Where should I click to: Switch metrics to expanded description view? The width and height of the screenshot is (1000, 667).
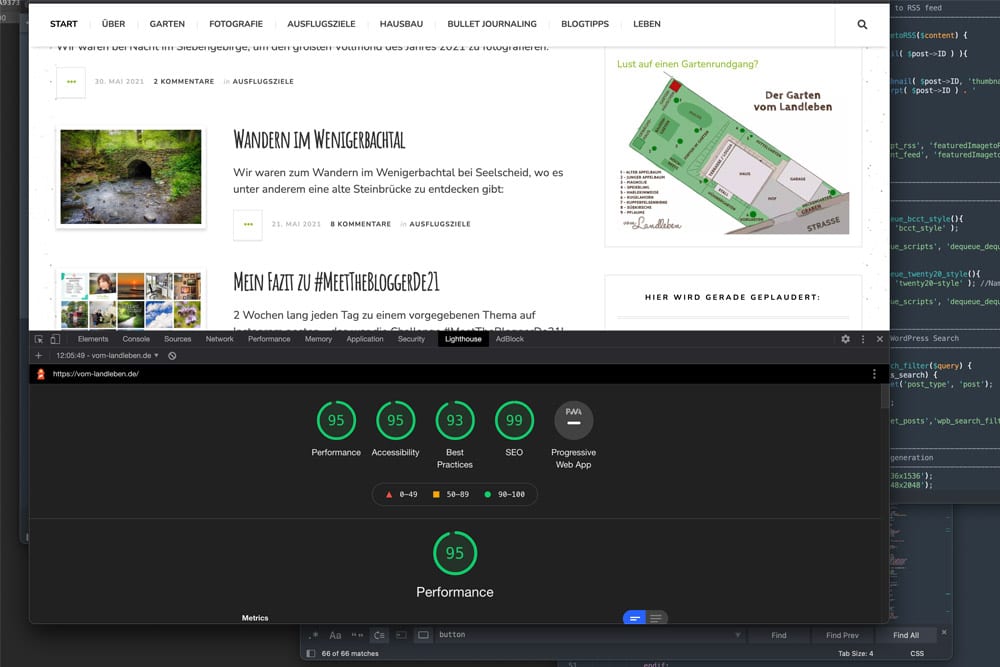click(656, 618)
